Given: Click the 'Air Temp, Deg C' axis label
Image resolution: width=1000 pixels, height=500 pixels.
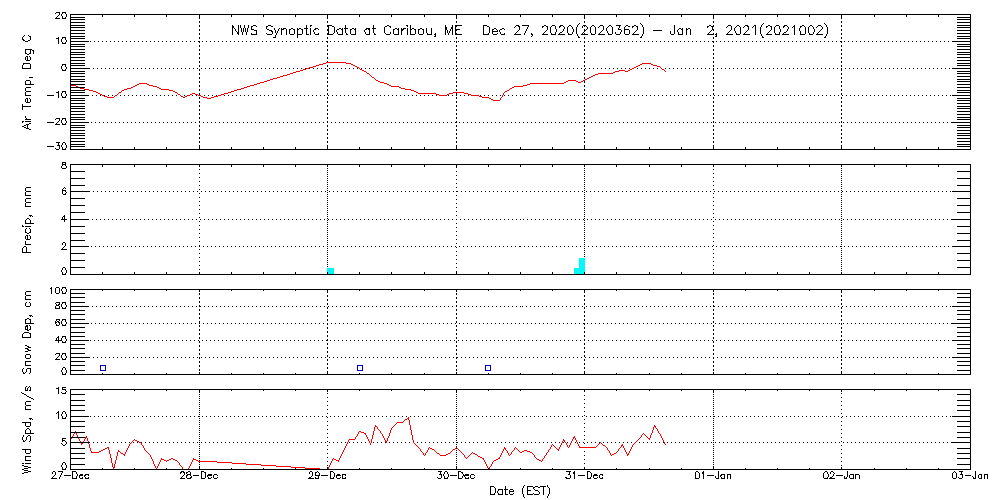Looking at the screenshot, I should tap(29, 81).
